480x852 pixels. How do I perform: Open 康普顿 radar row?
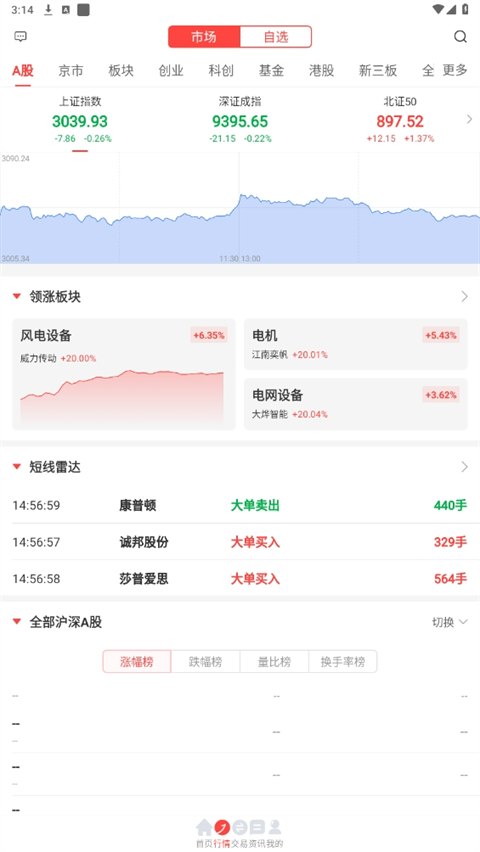(240, 505)
